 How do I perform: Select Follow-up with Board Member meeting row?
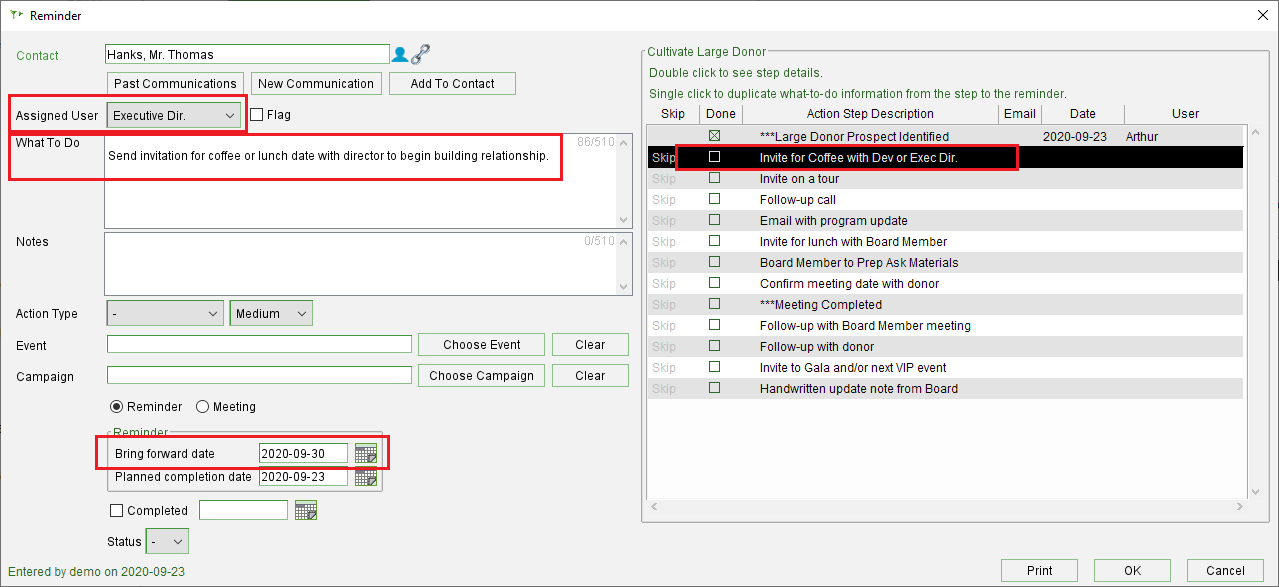tap(945, 326)
